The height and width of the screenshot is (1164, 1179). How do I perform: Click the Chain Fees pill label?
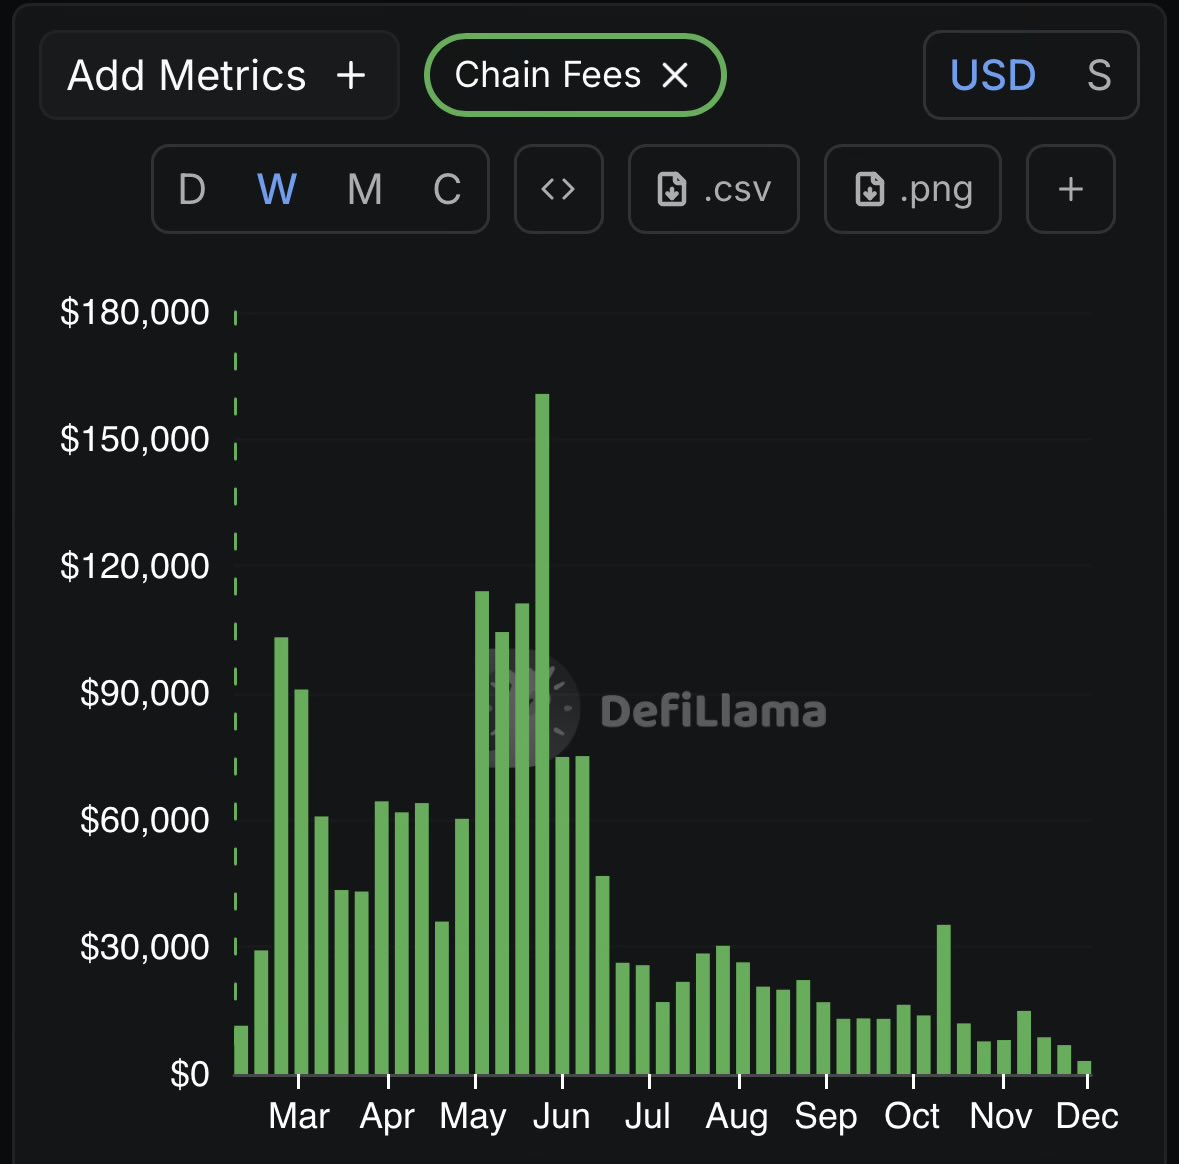[547, 75]
